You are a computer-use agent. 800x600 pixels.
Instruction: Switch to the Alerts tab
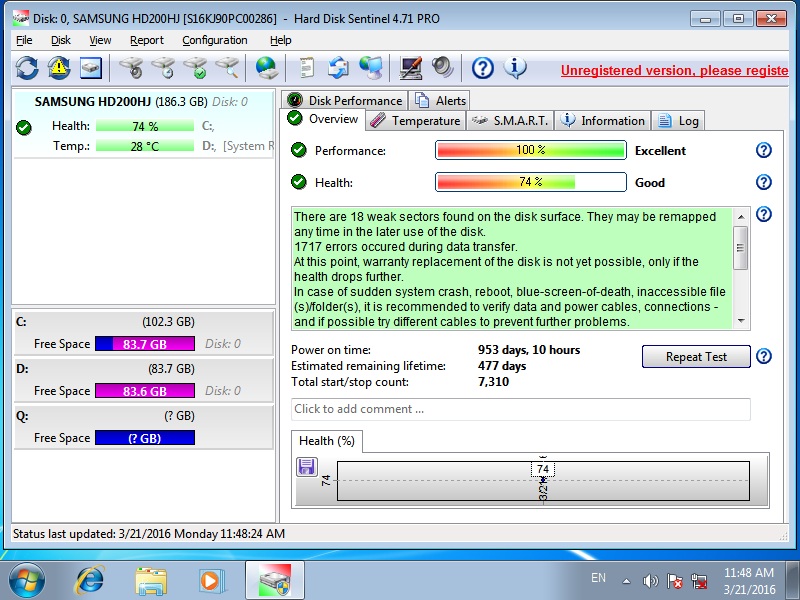(x=439, y=101)
